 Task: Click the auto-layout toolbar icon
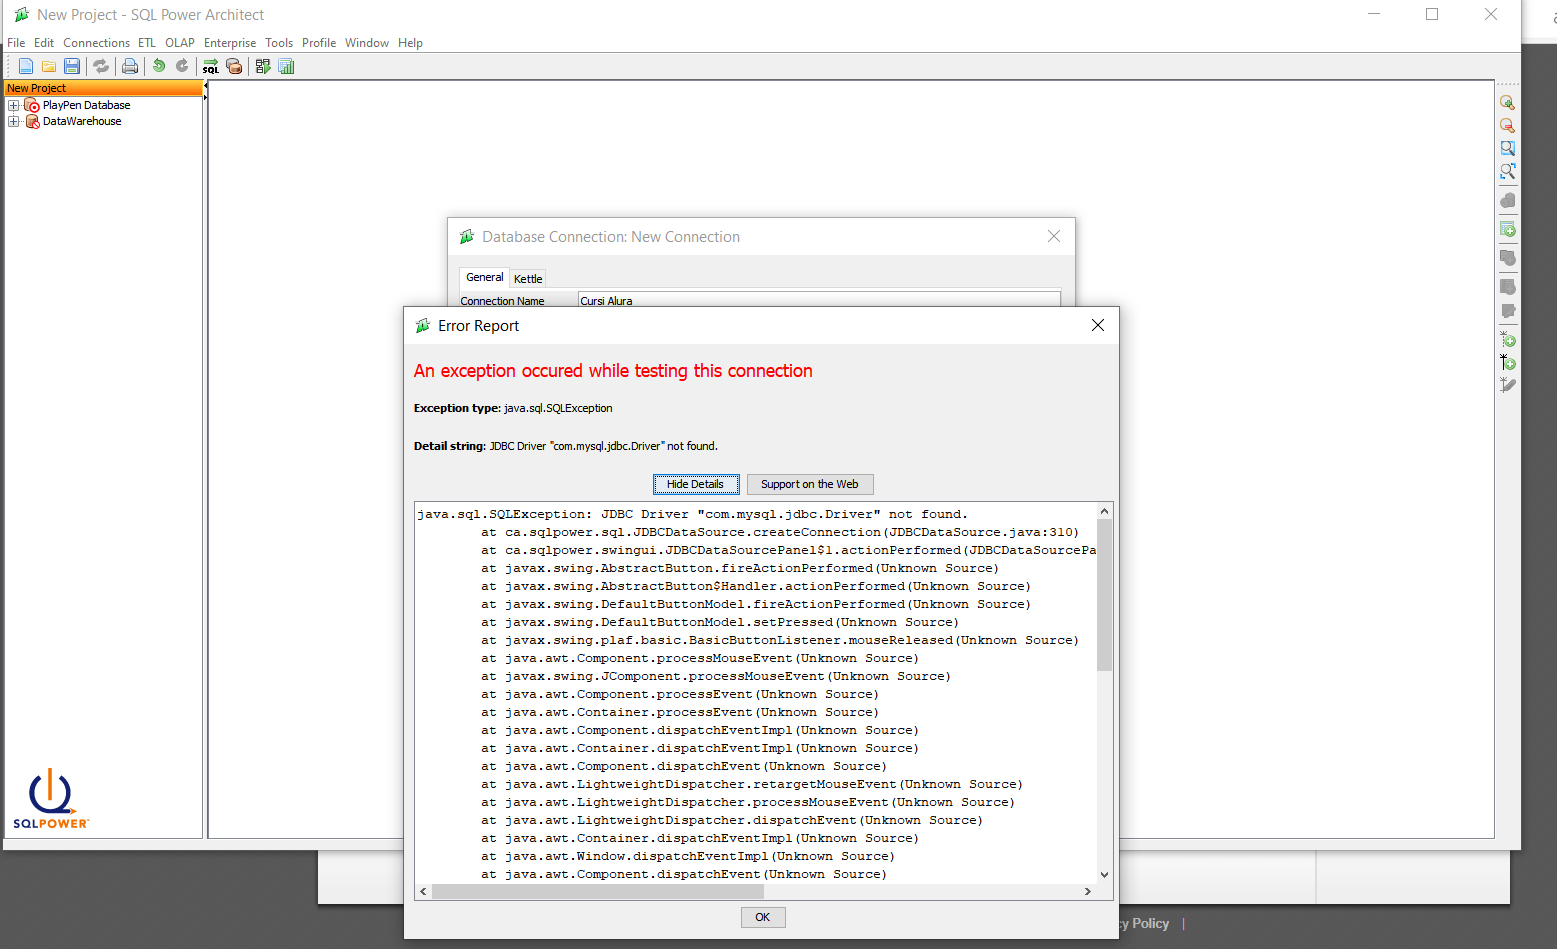263,66
